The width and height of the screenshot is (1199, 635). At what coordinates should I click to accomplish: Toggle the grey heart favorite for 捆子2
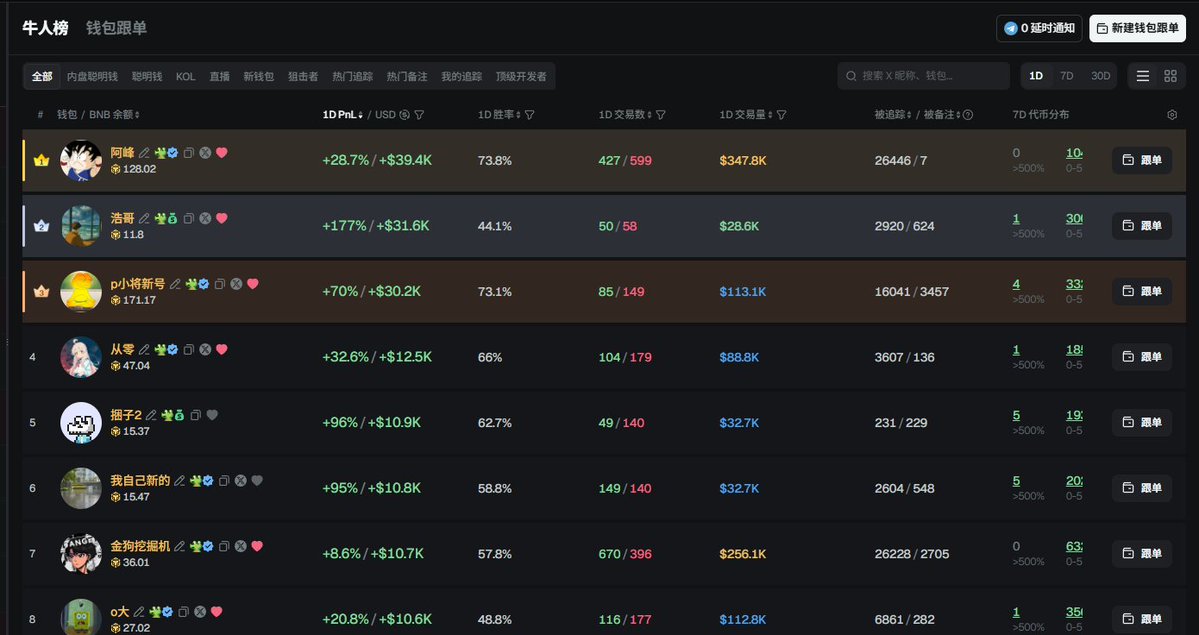coord(213,415)
